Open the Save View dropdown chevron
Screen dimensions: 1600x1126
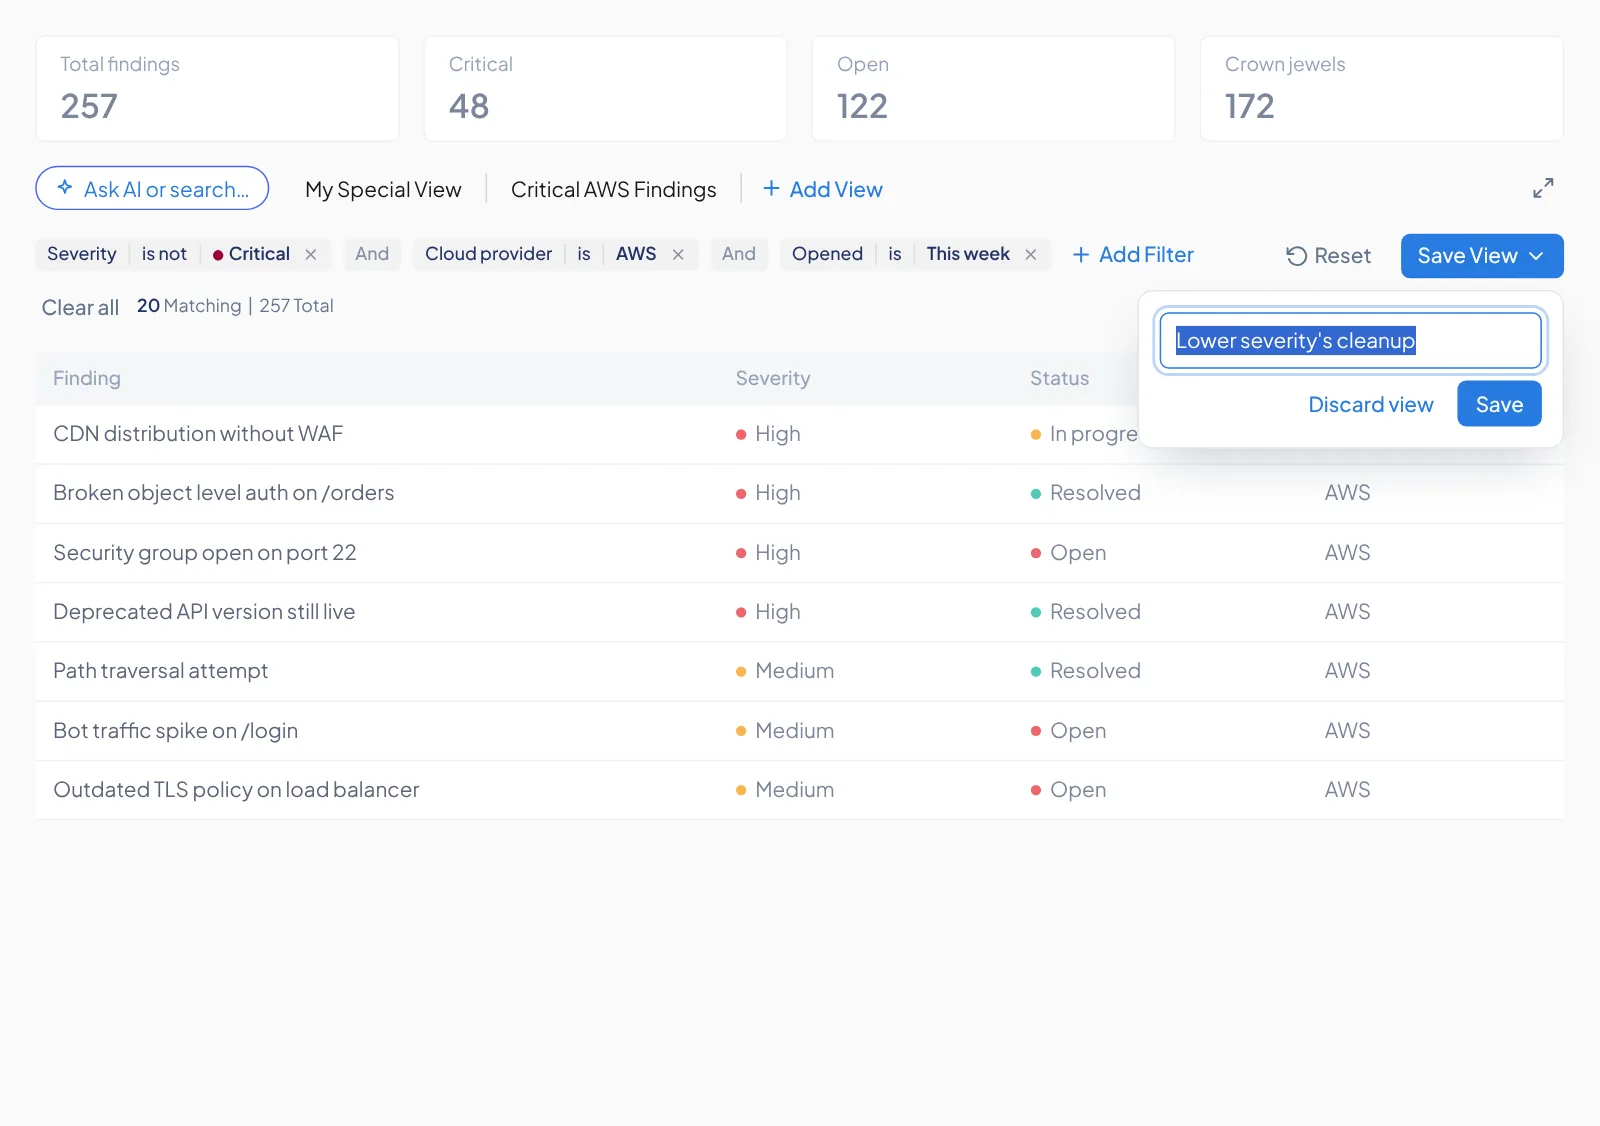pyautogui.click(x=1536, y=256)
